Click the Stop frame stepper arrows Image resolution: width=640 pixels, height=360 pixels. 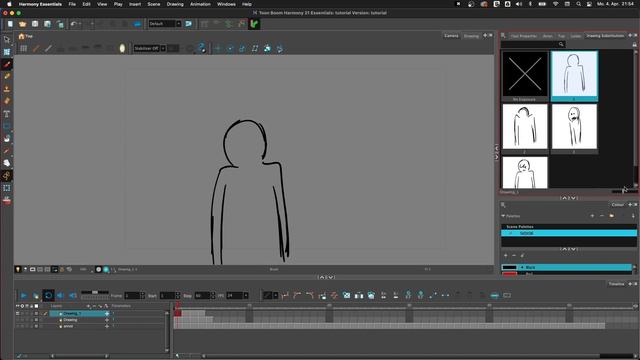(213, 296)
